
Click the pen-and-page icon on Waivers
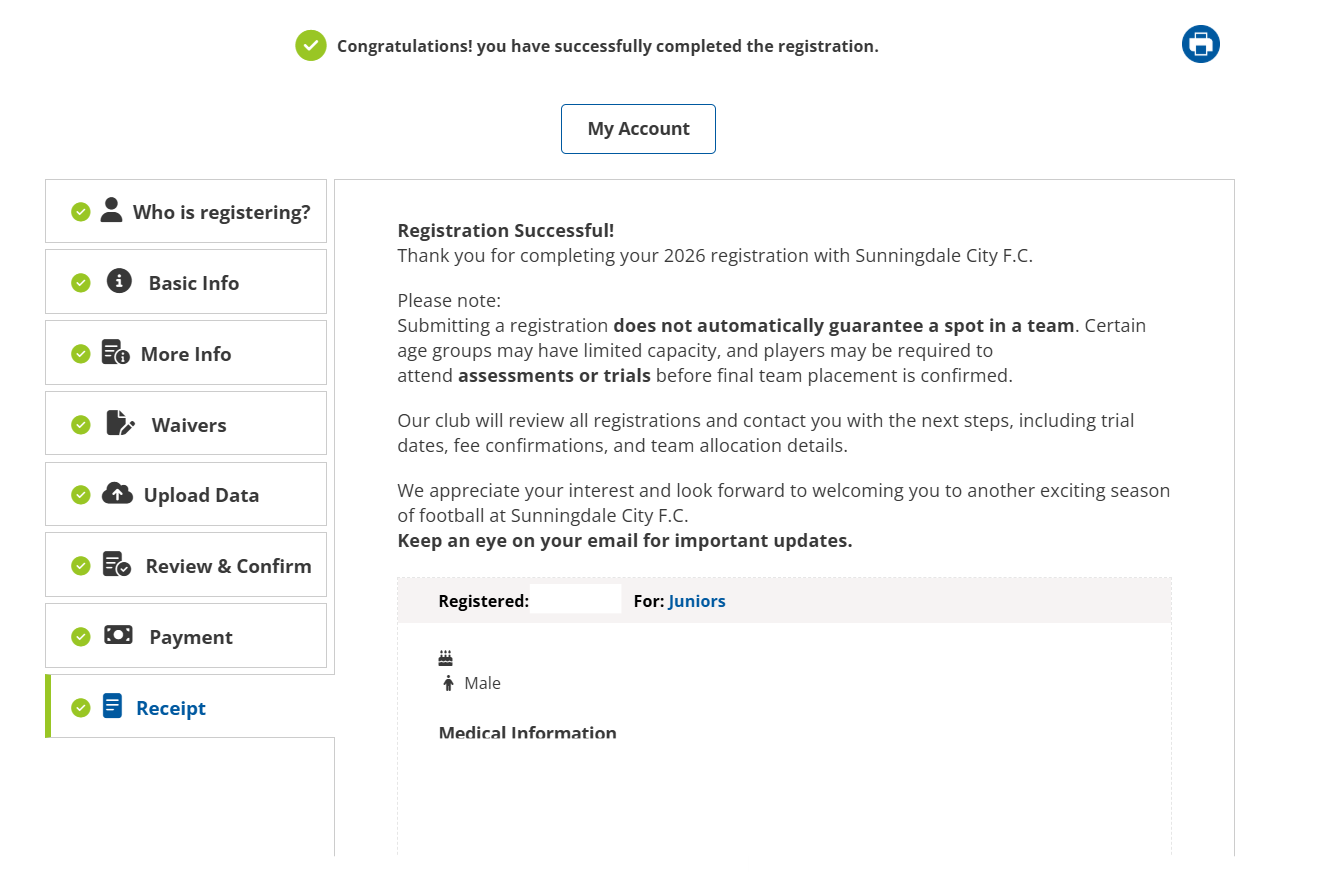120,423
